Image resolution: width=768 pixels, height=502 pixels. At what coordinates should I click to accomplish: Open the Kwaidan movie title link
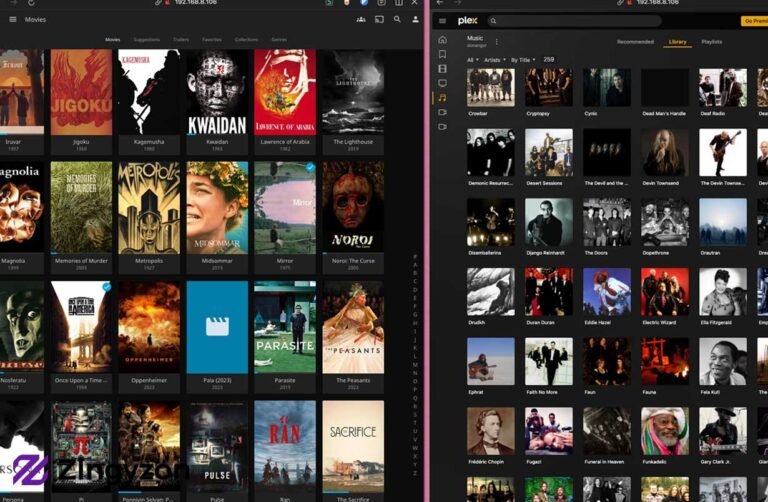(217, 142)
